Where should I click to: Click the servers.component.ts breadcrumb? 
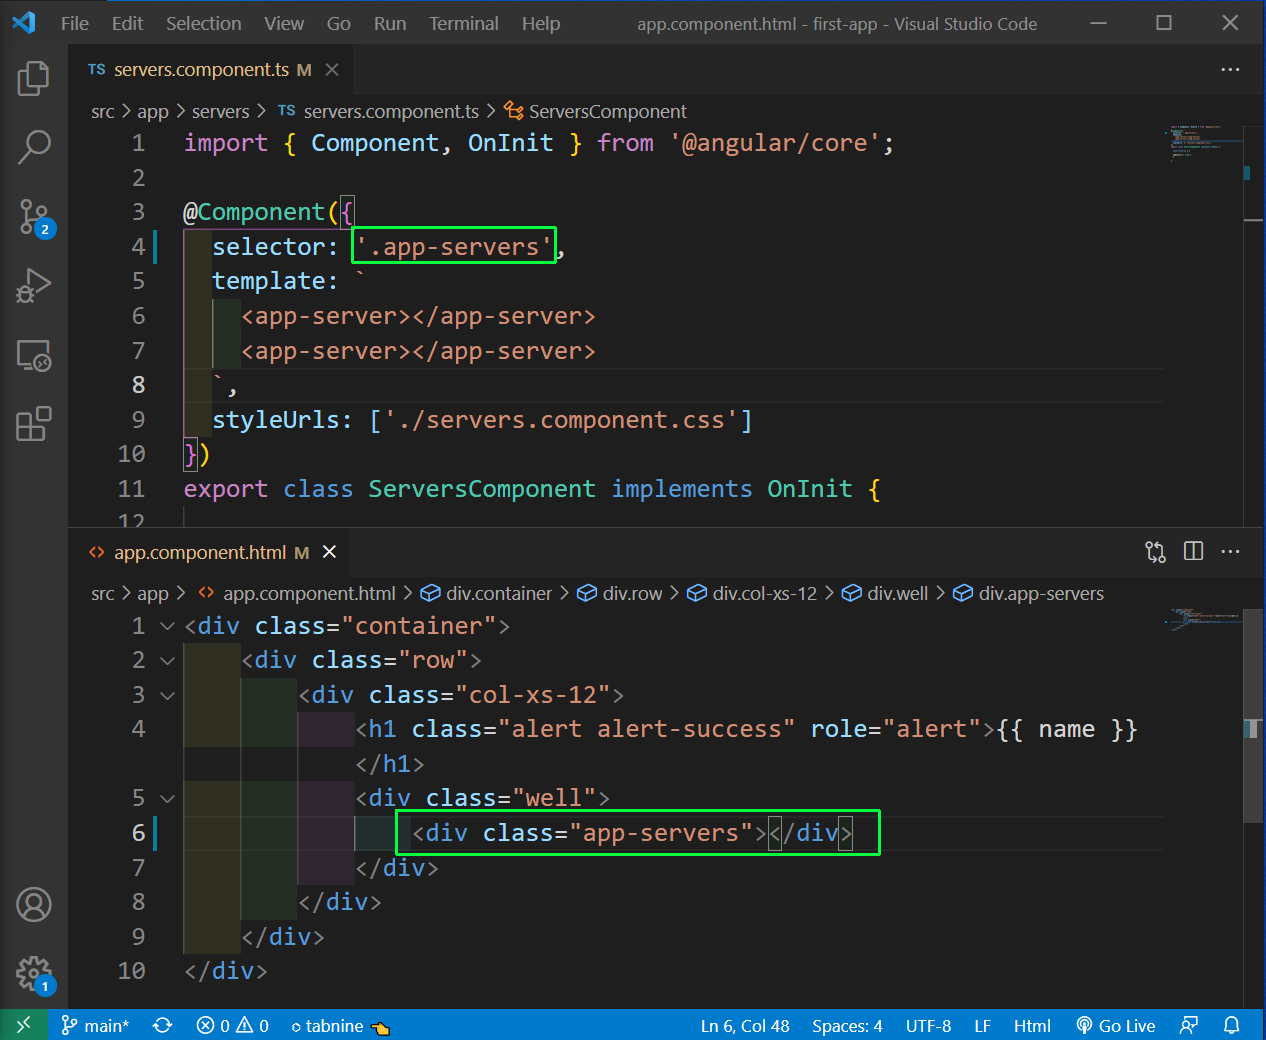[379, 112]
